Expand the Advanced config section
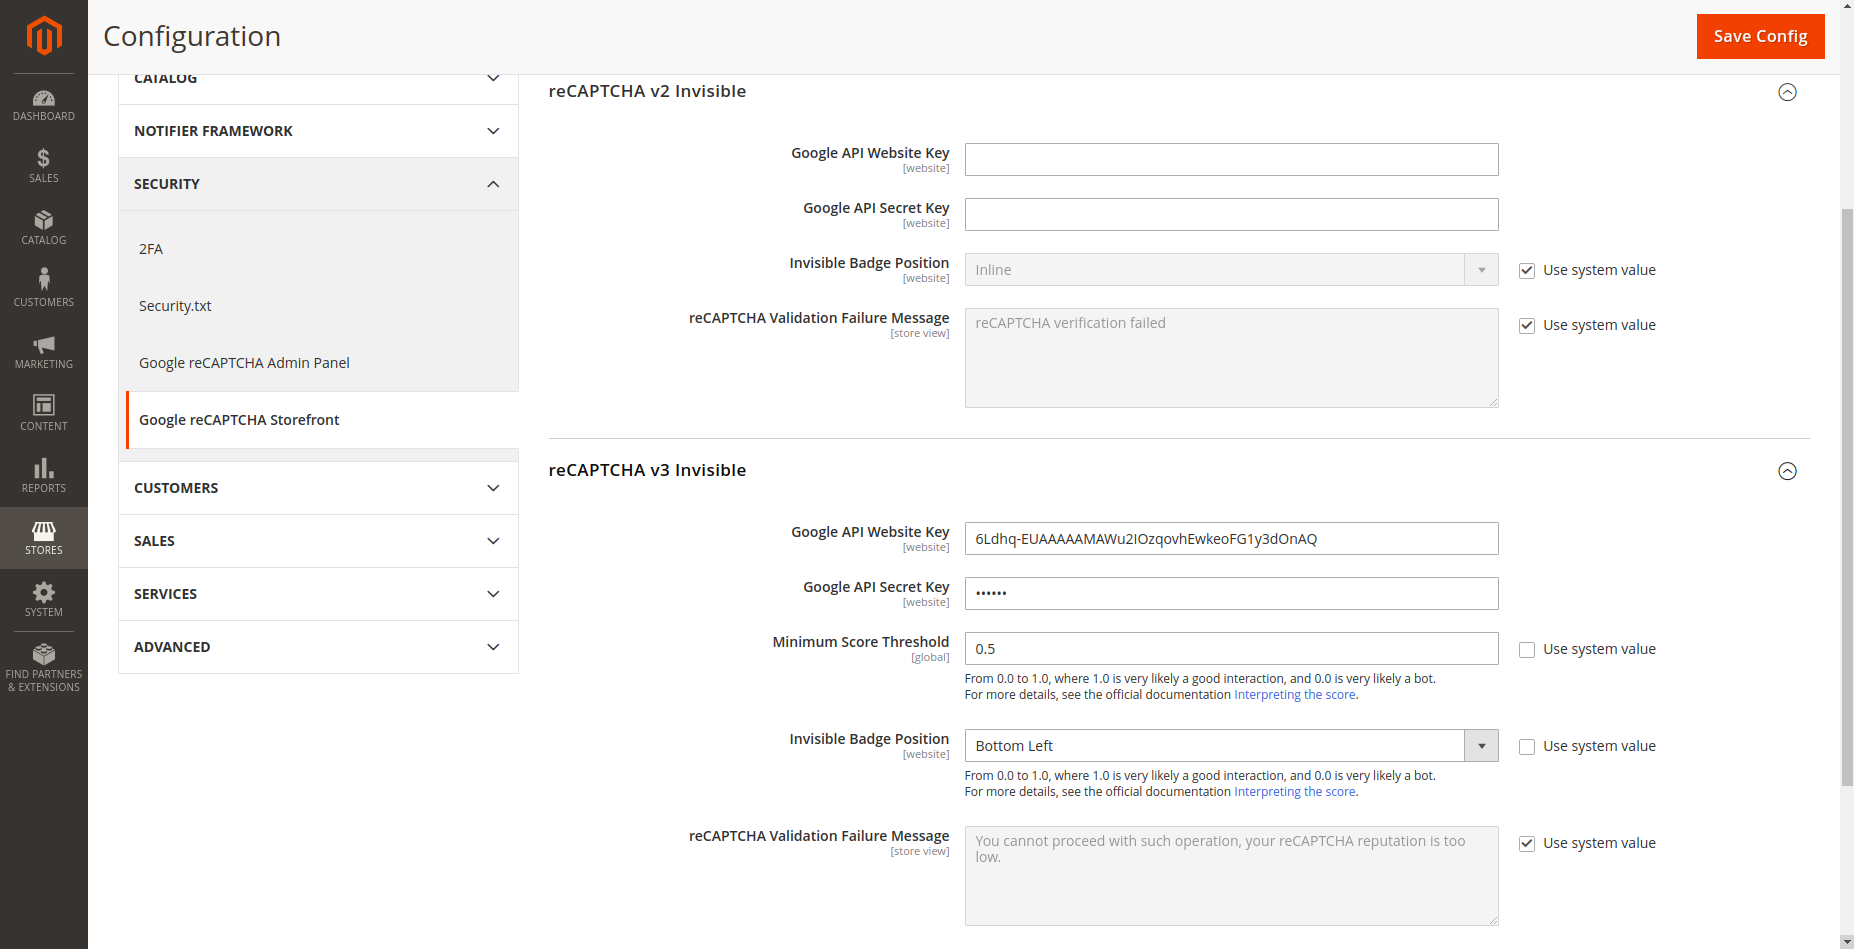The width and height of the screenshot is (1854, 949). pyautogui.click(x=318, y=647)
